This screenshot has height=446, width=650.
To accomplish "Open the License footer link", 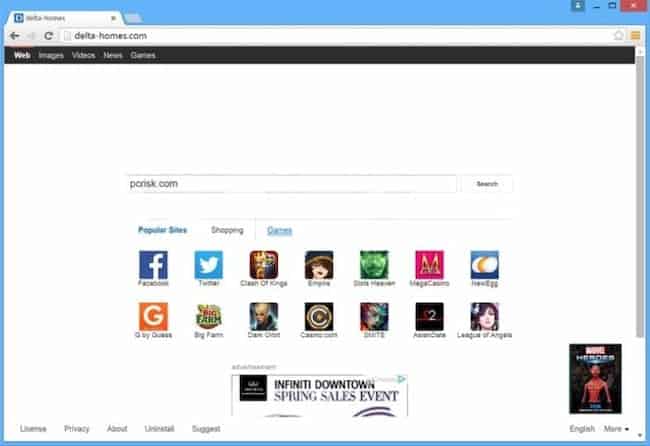I will pos(33,429).
